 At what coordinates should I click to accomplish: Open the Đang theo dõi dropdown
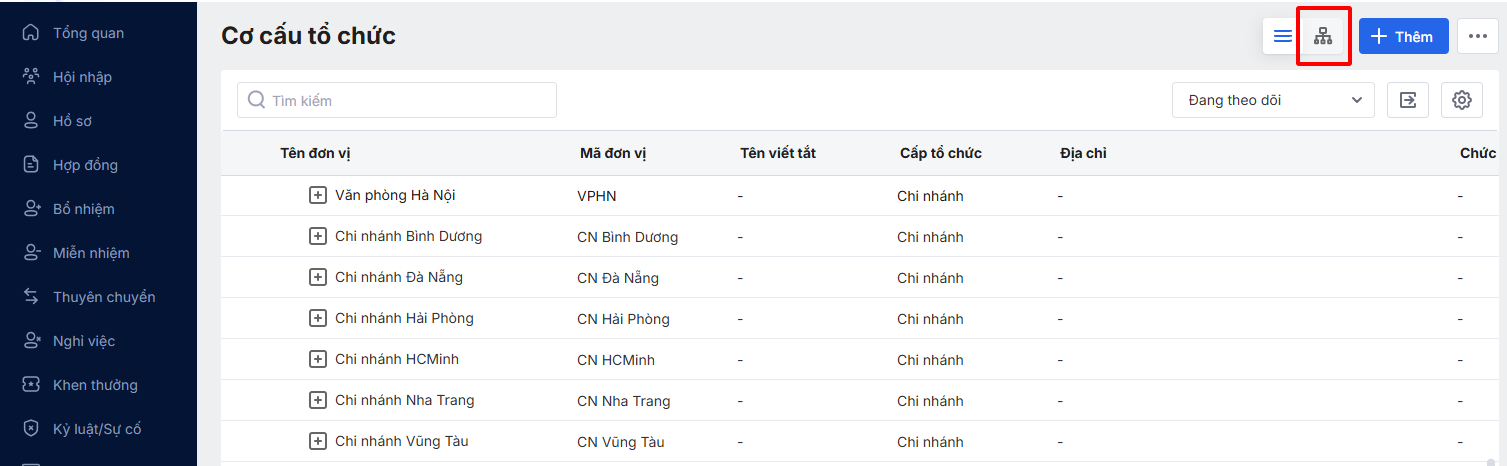pos(1273,100)
